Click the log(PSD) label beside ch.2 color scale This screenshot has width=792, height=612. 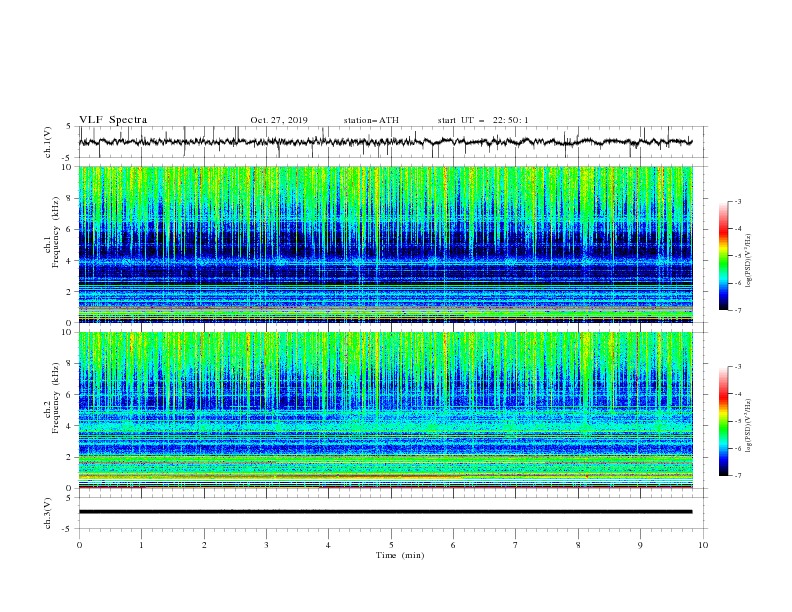[749, 426]
